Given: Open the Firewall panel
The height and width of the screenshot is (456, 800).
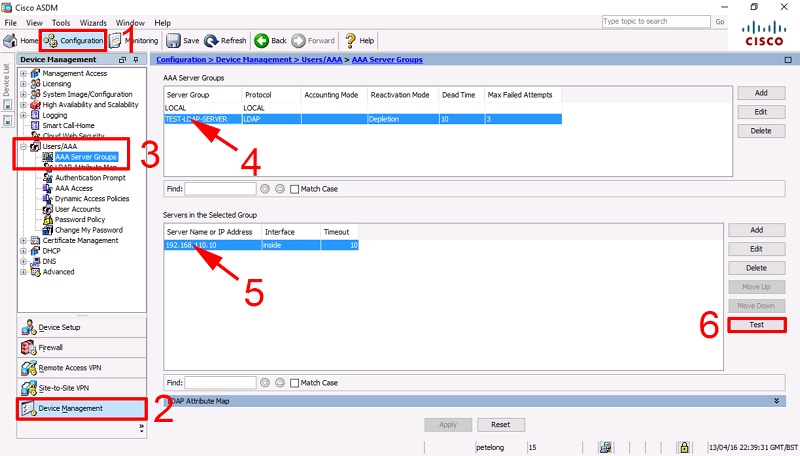Looking at the screenshot, I should [82, 348].
